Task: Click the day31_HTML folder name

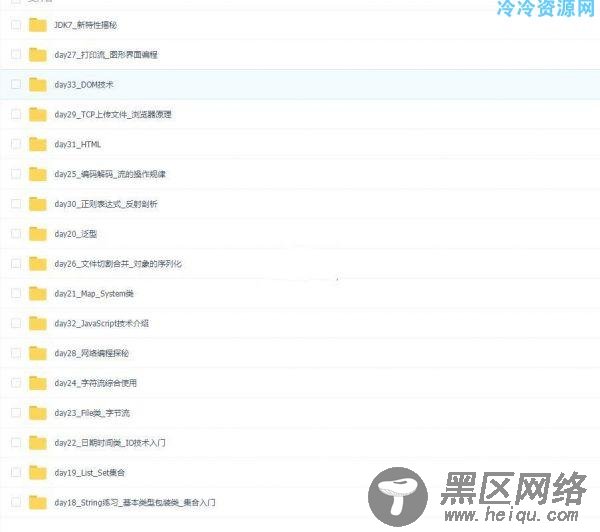Action: click(78, 144)
